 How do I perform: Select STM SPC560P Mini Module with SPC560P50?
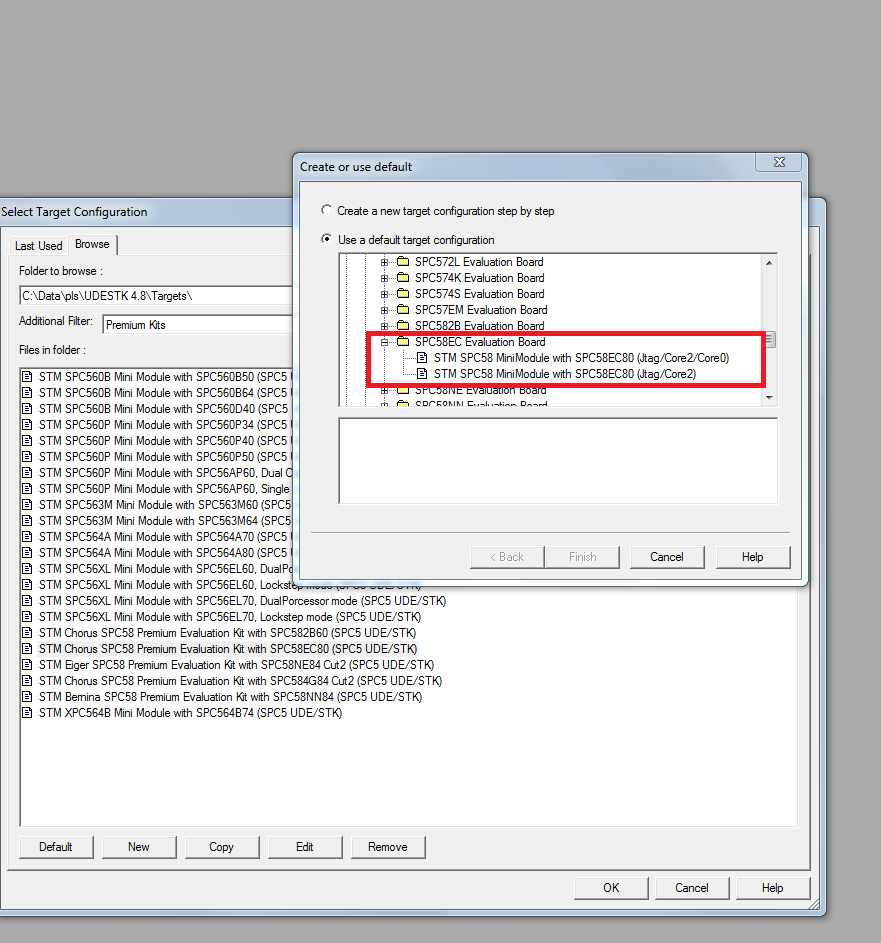coord(165,456)
